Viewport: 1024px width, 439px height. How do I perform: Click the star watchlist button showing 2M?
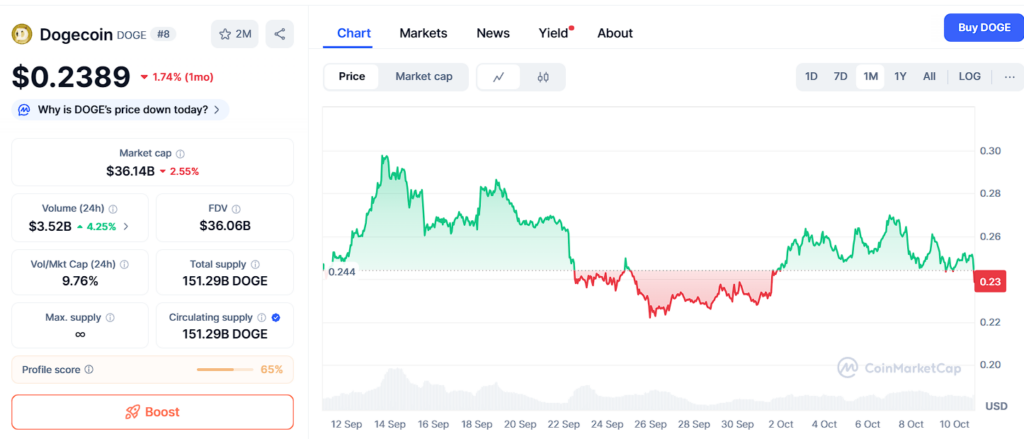(234, 34)
